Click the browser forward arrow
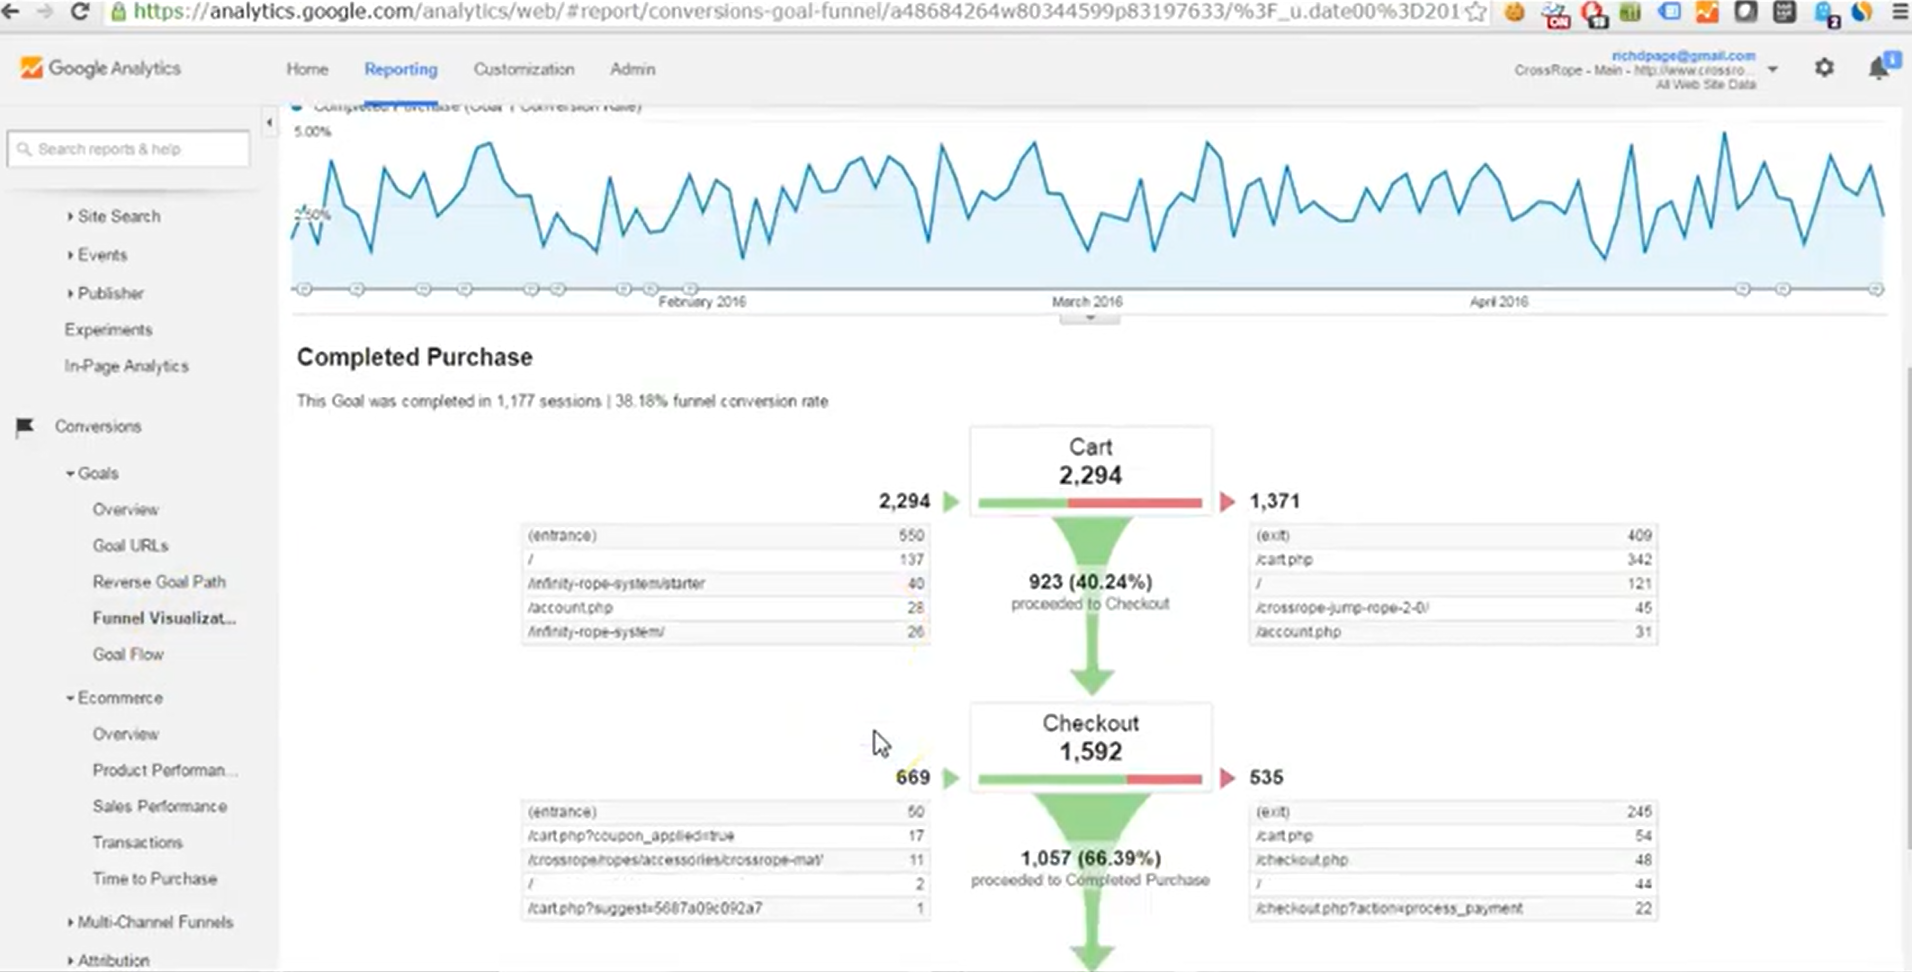Screen dimensions: 1912x972 pos(45,12)
